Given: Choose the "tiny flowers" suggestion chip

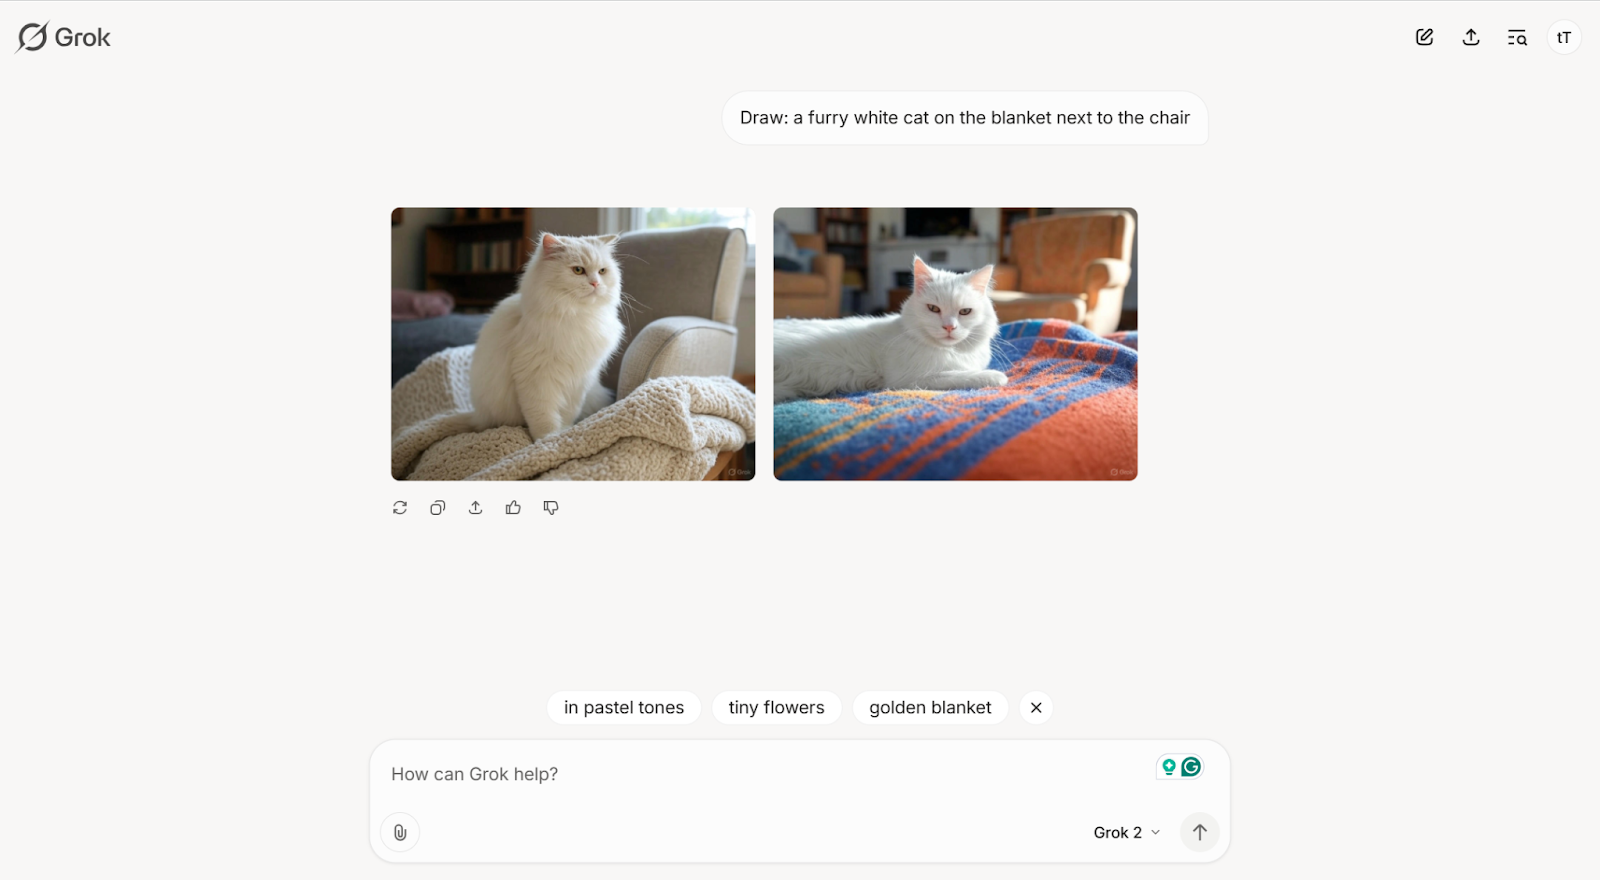Looking at the screenshot, I should coord(776,707).
